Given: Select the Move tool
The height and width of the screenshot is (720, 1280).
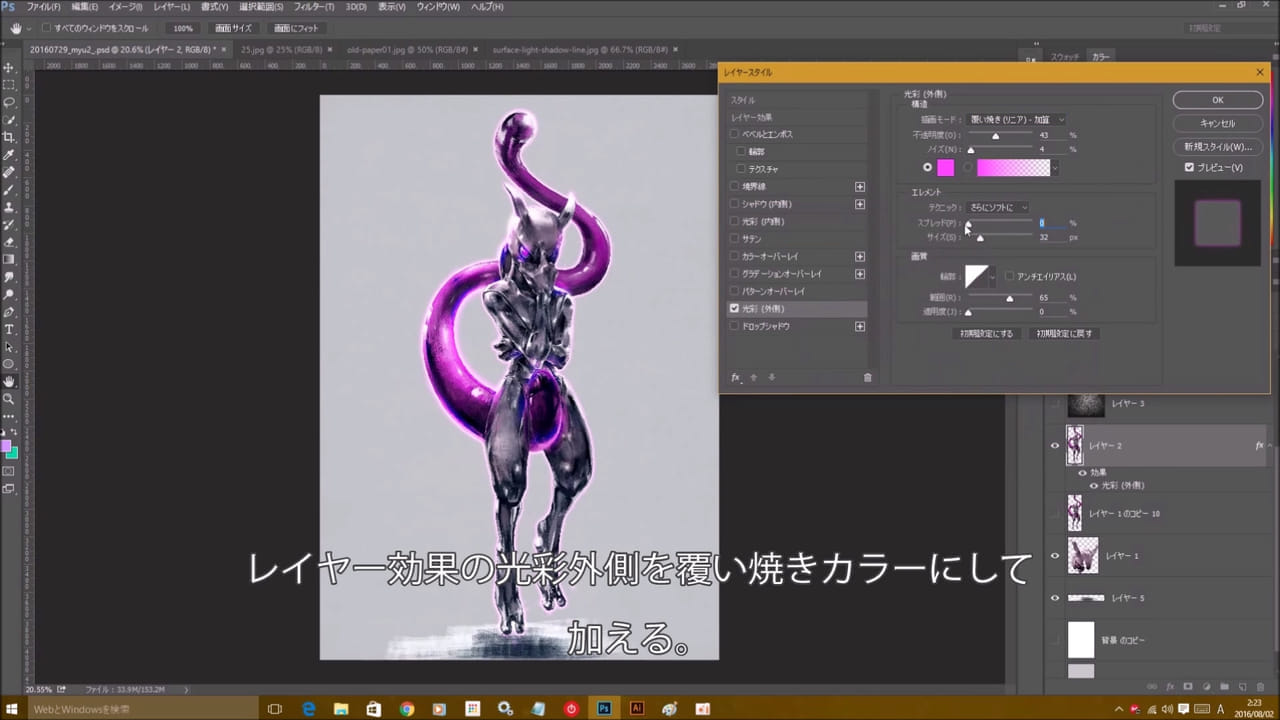Looking at the screenshot, I should 9,68.
